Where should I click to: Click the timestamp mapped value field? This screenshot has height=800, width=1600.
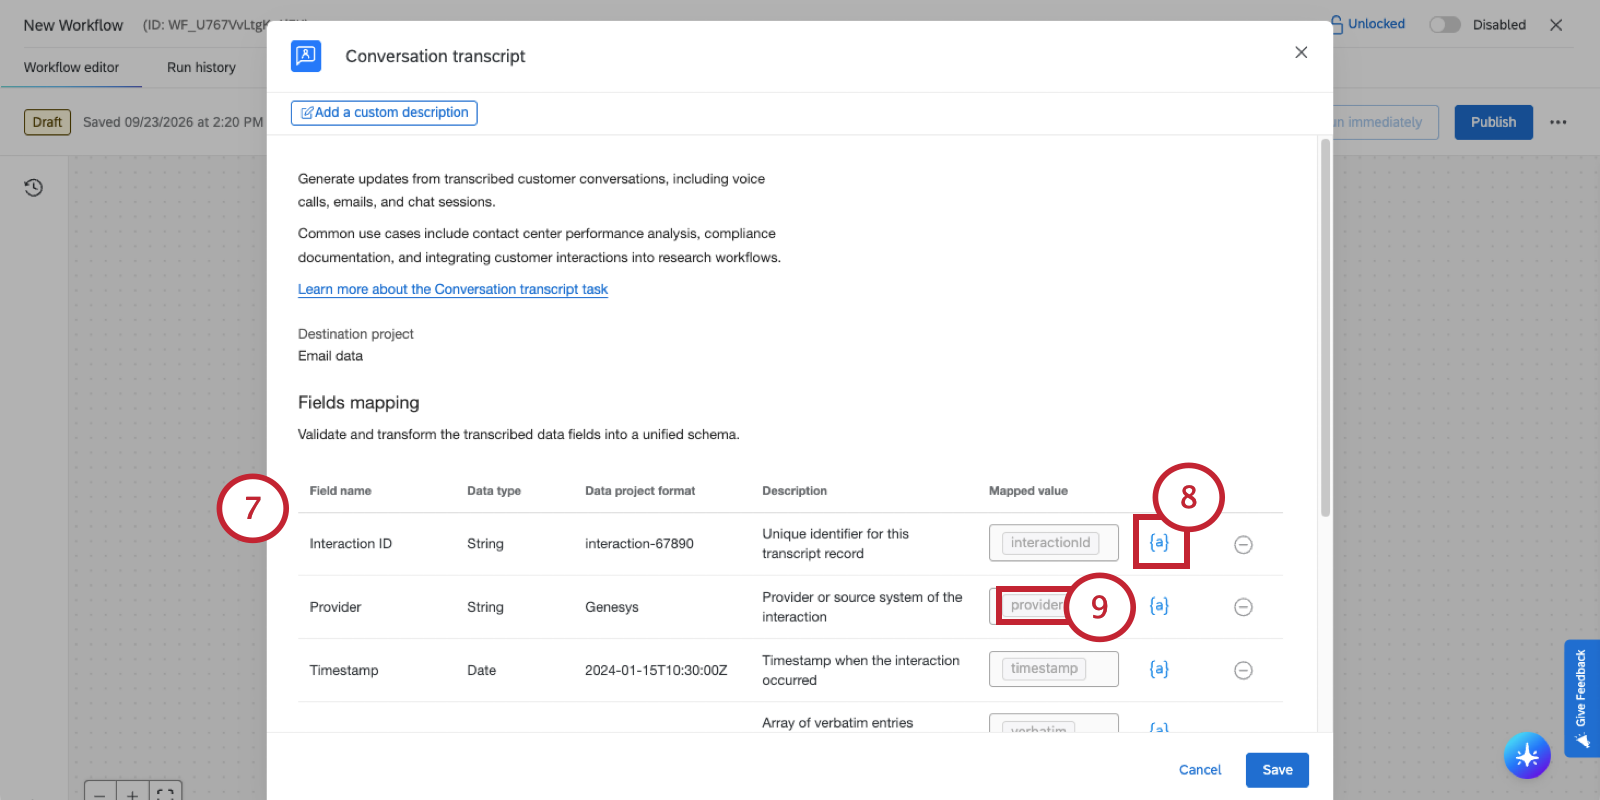[x=1054, y=669]
